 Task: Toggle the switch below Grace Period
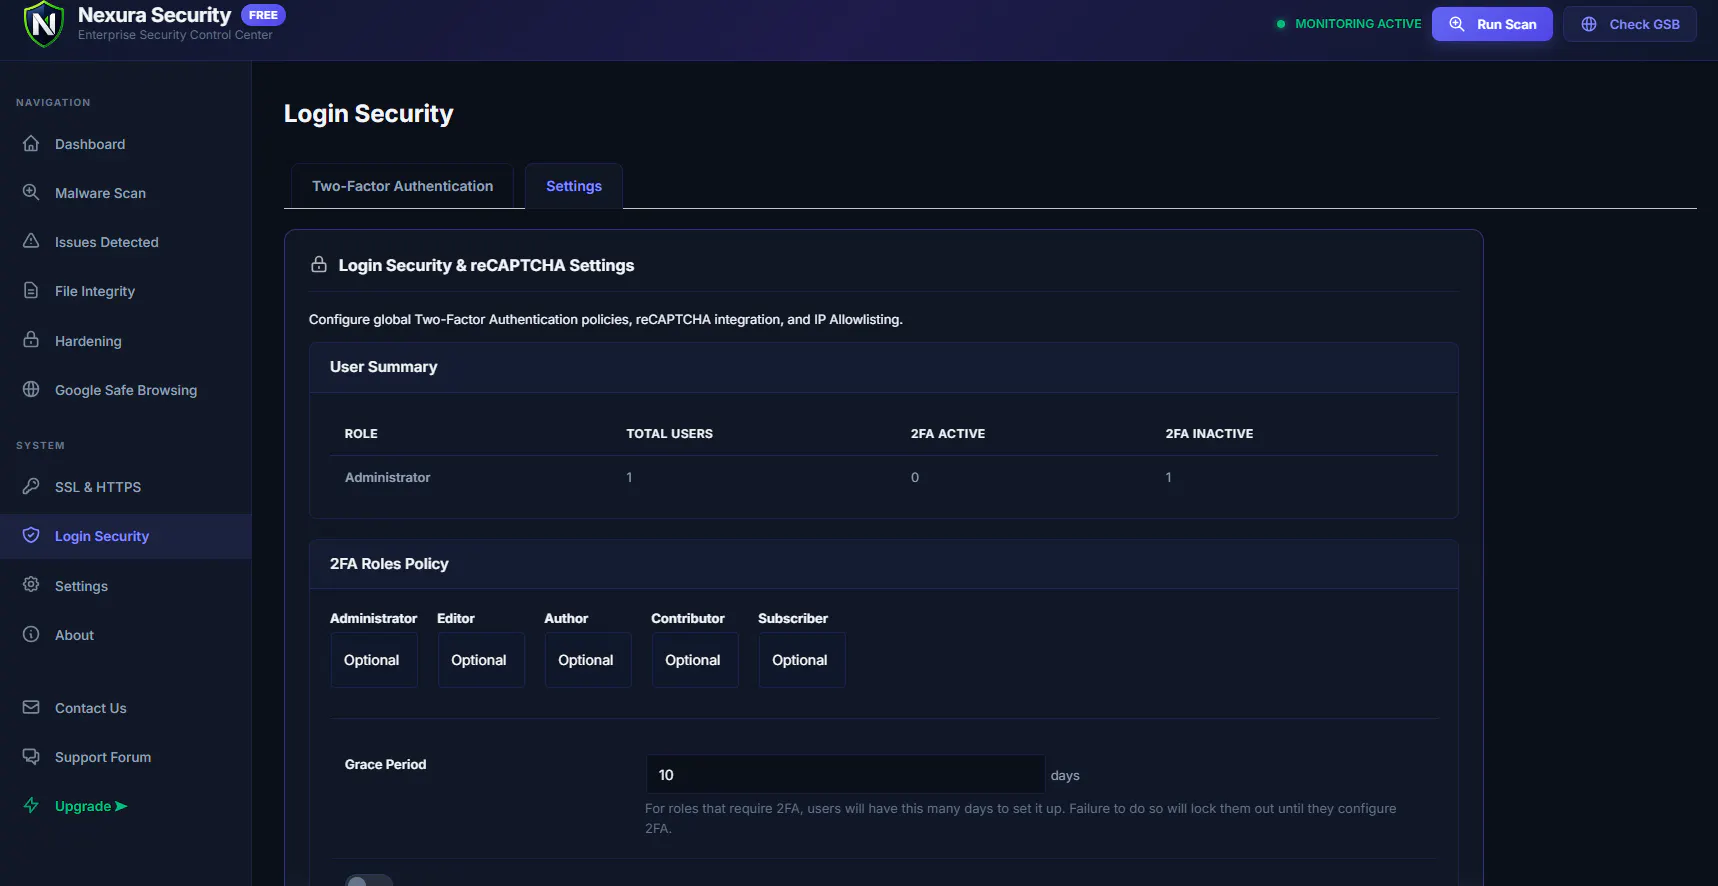[369, 881]
